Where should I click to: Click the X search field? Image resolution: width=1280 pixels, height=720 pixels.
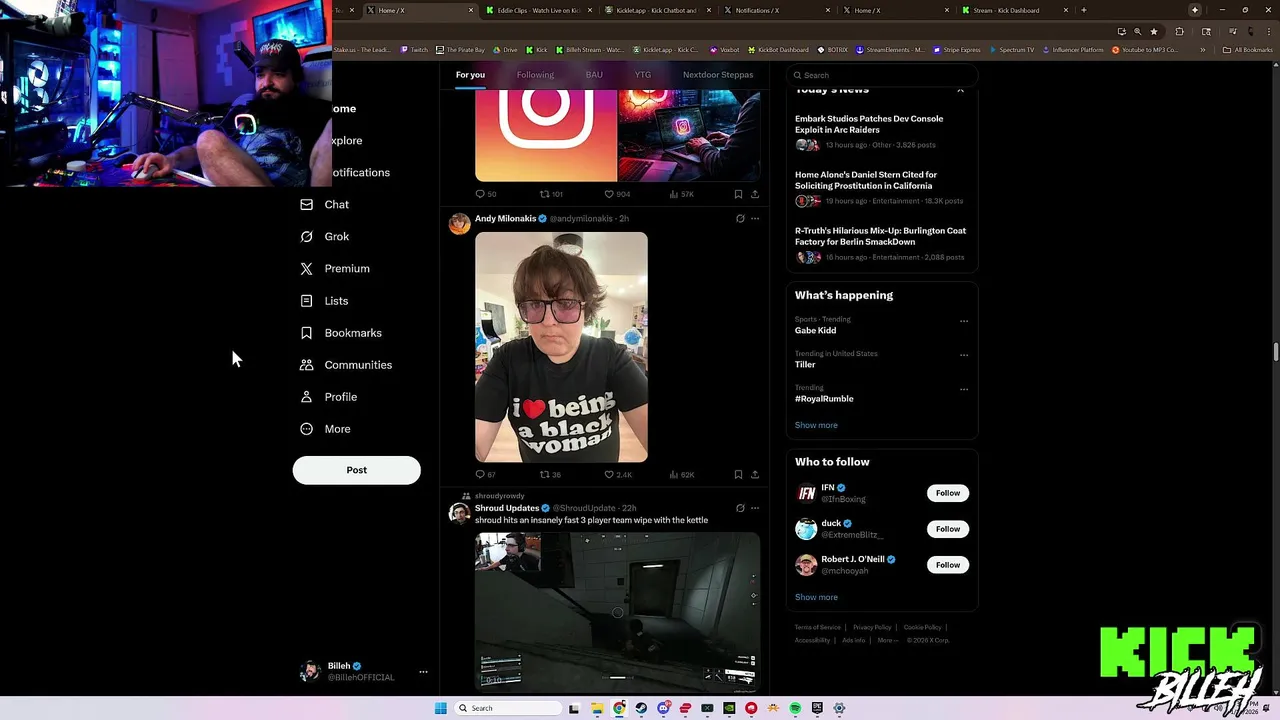tap(882, 75)
